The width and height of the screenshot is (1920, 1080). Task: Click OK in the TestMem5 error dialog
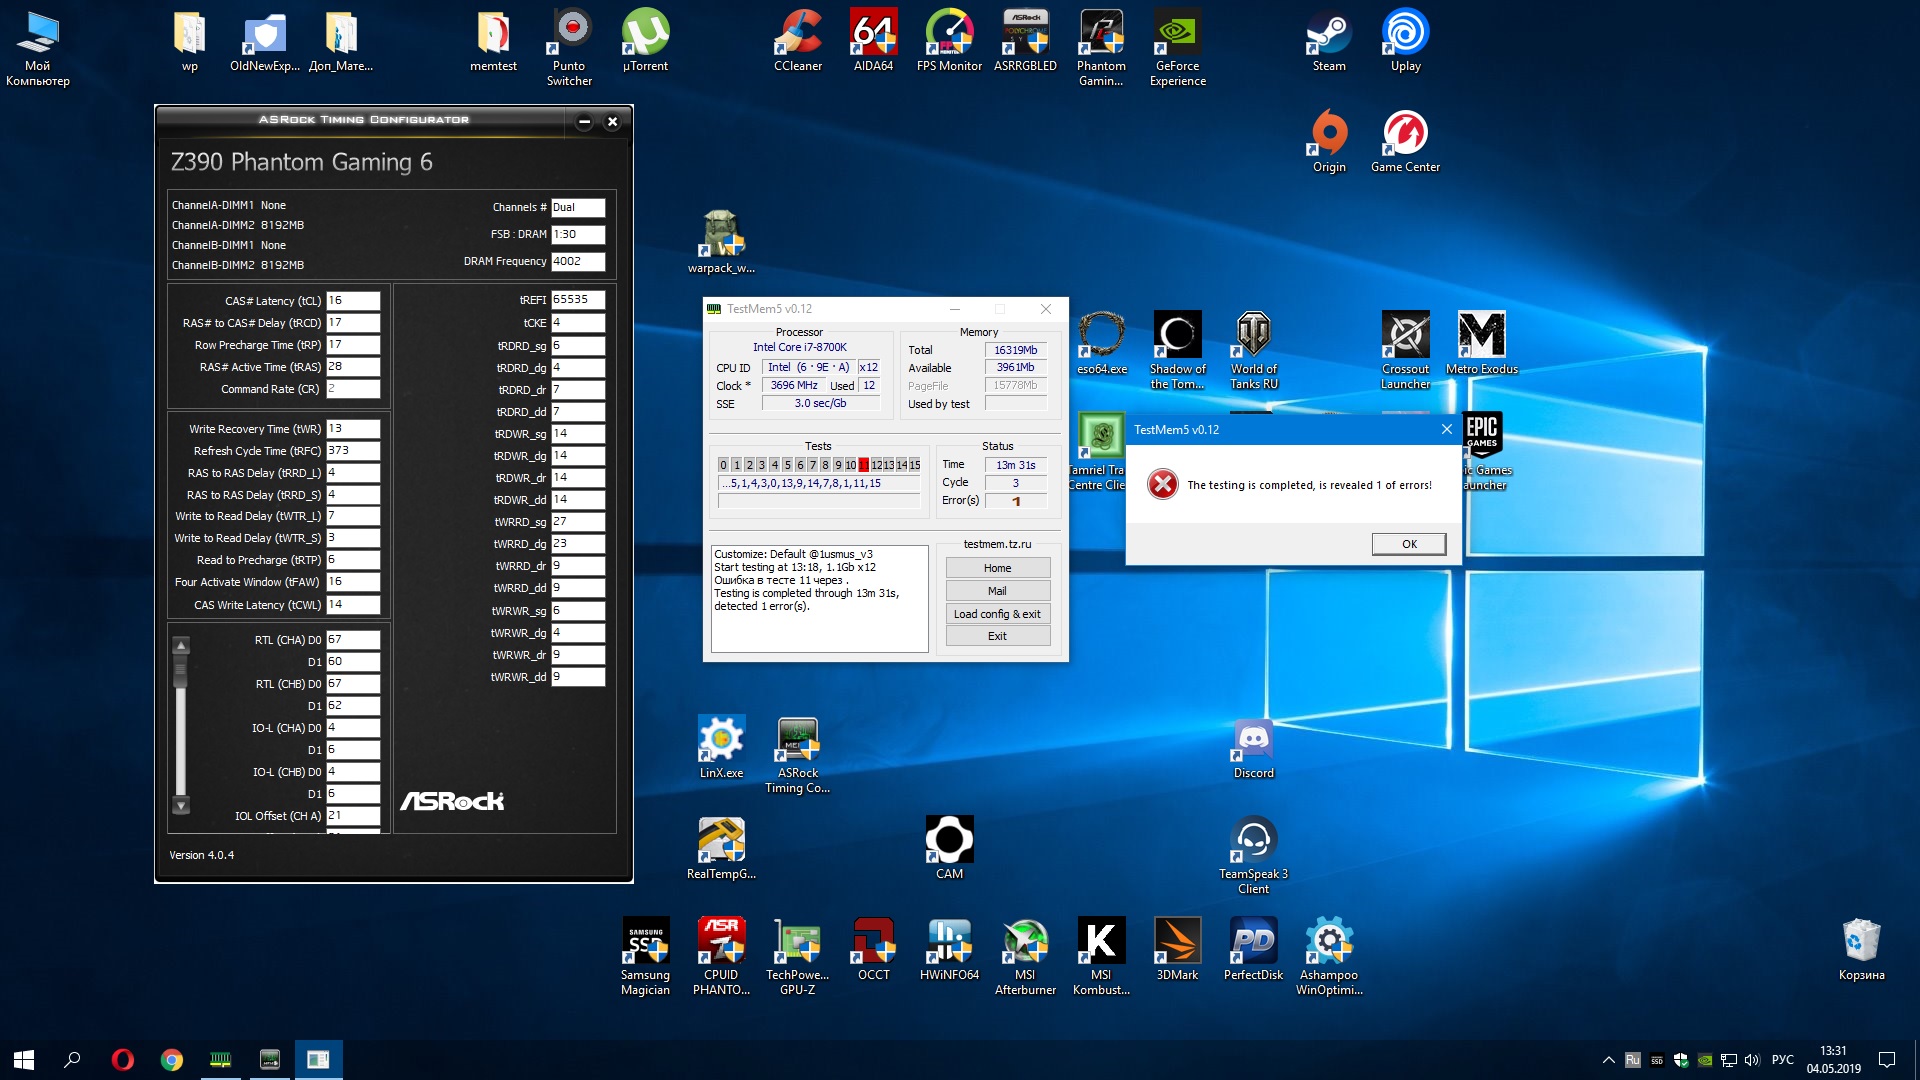coord(1408,544)
